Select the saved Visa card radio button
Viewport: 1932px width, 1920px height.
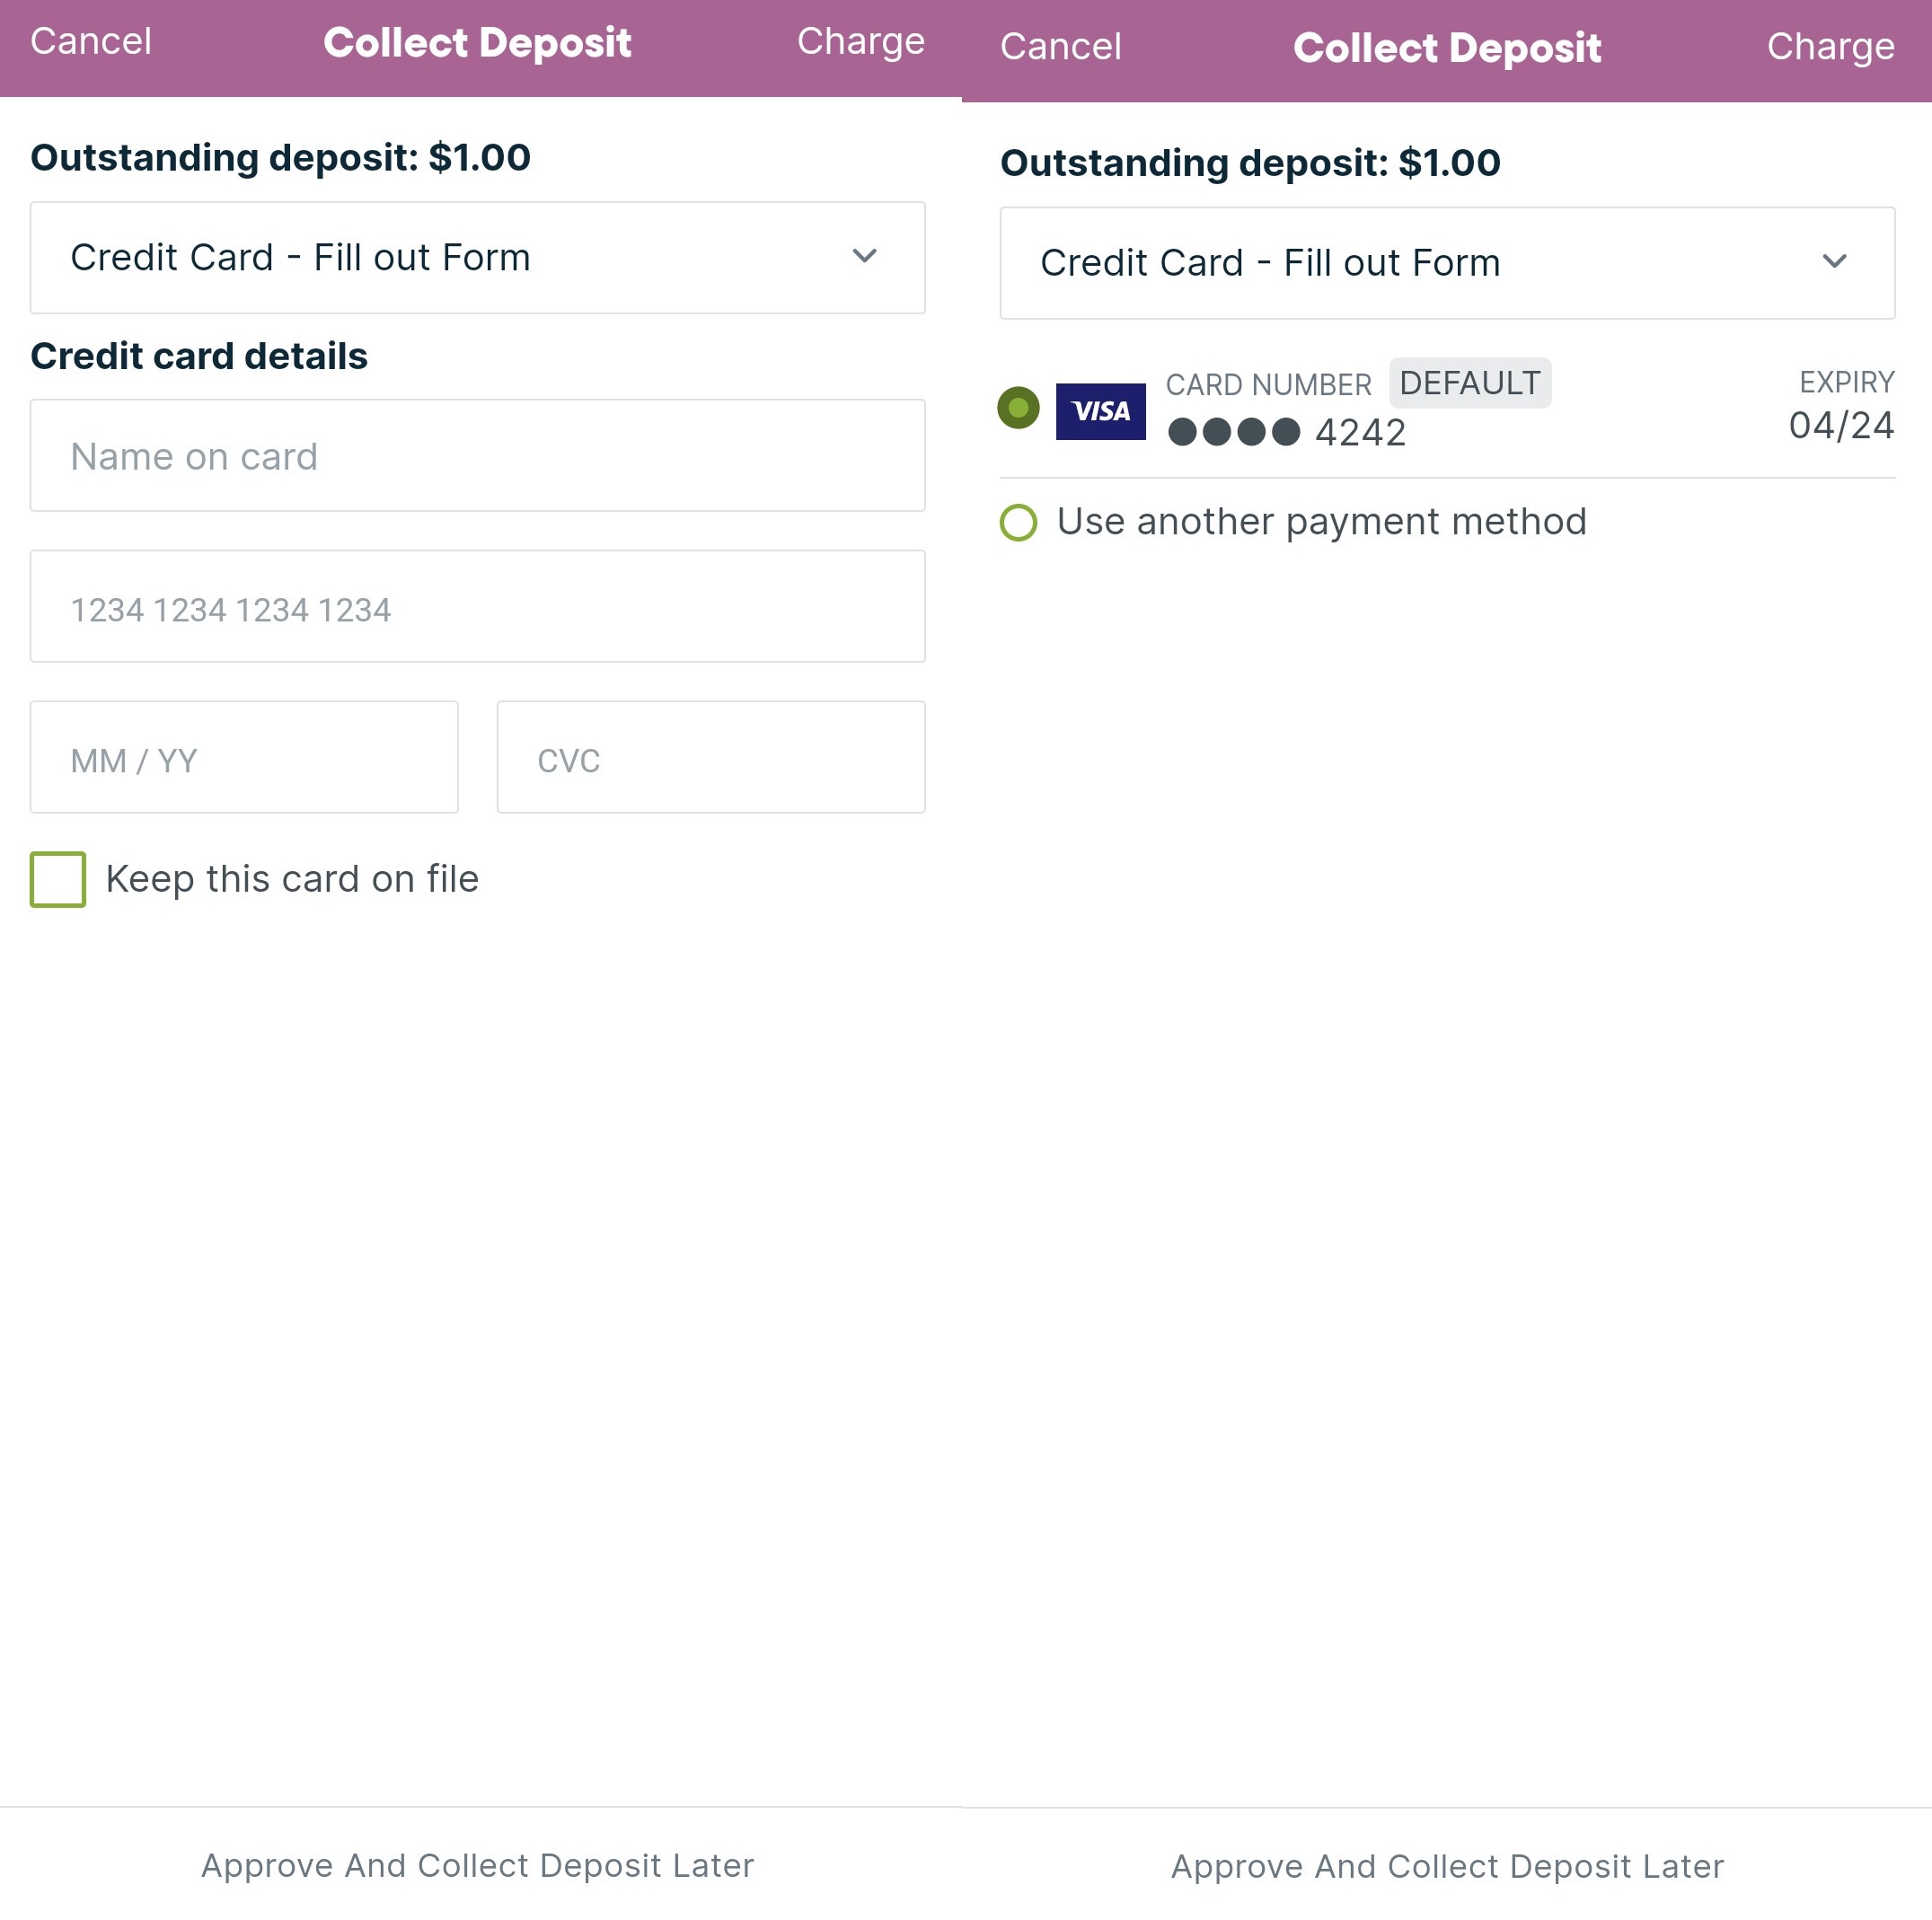pos(1018,408)
